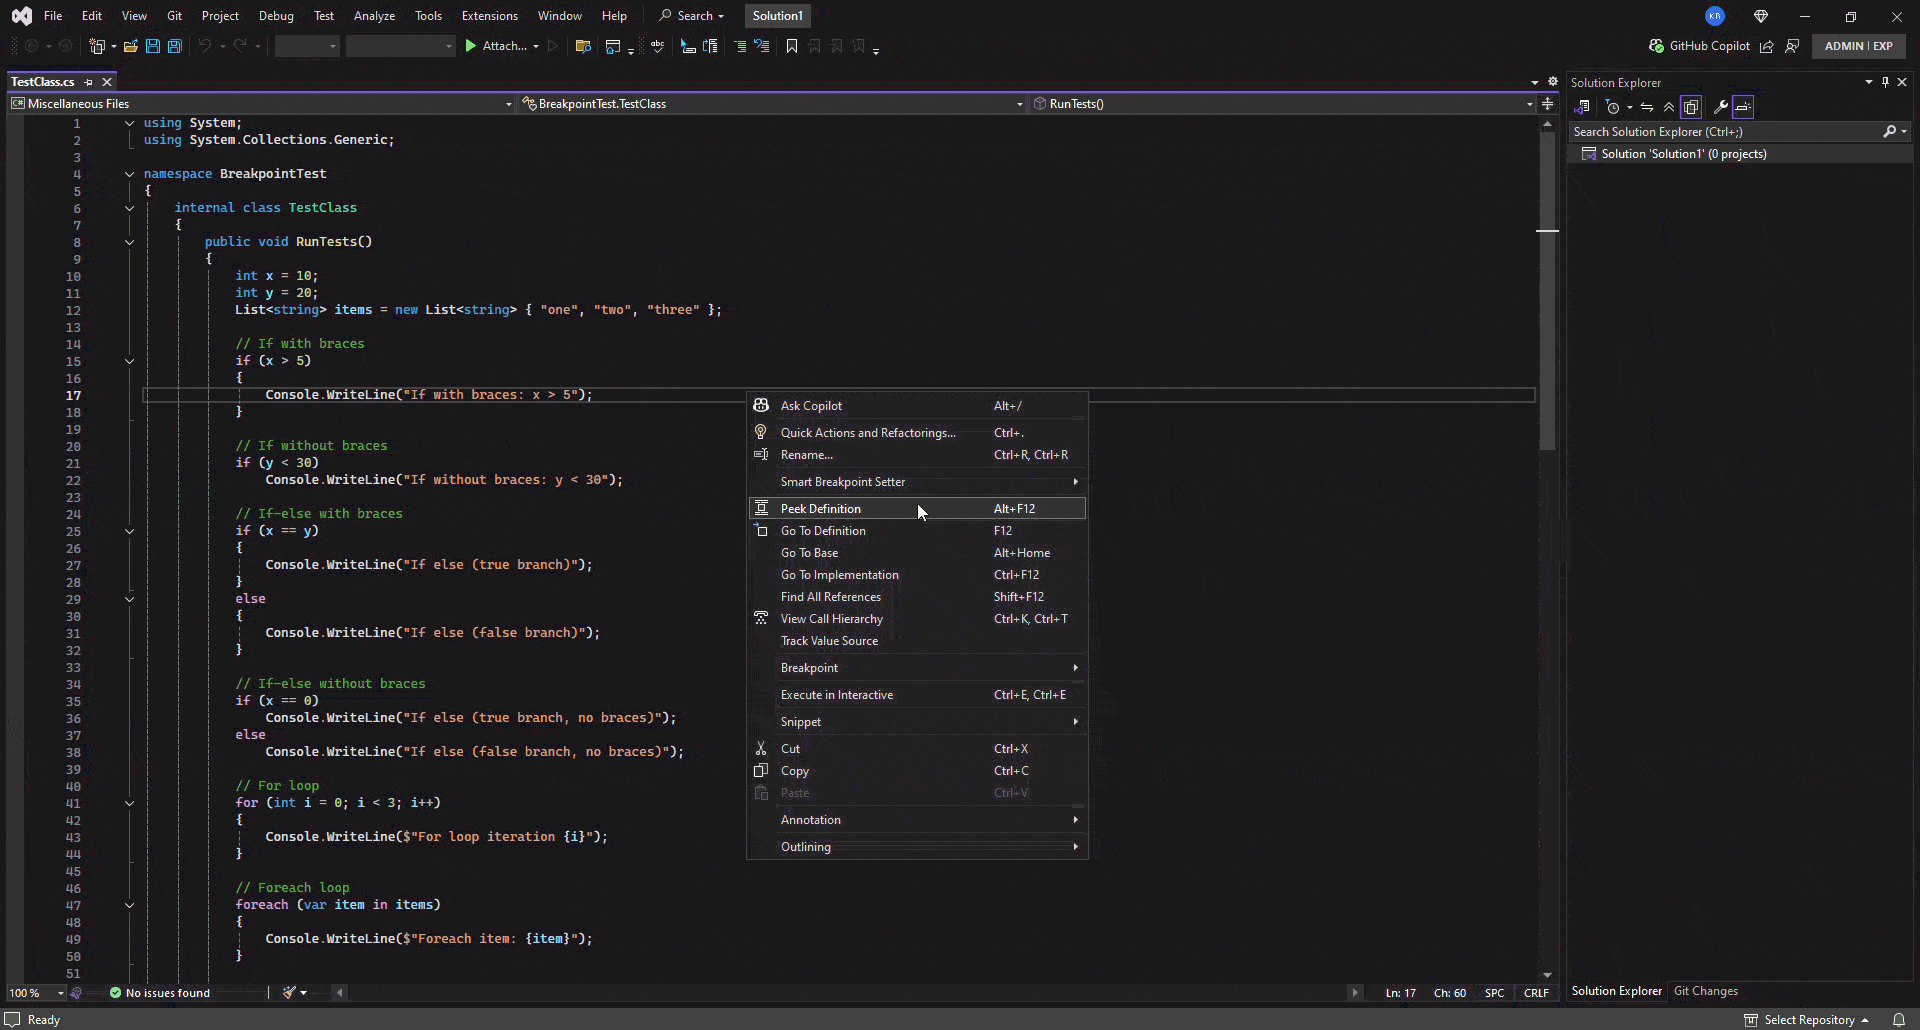Open the BreakpointTest.TestClass type dropdown
This screenshot has height=1030, width=1920.
pyautogui.click(x=773, y=104)
